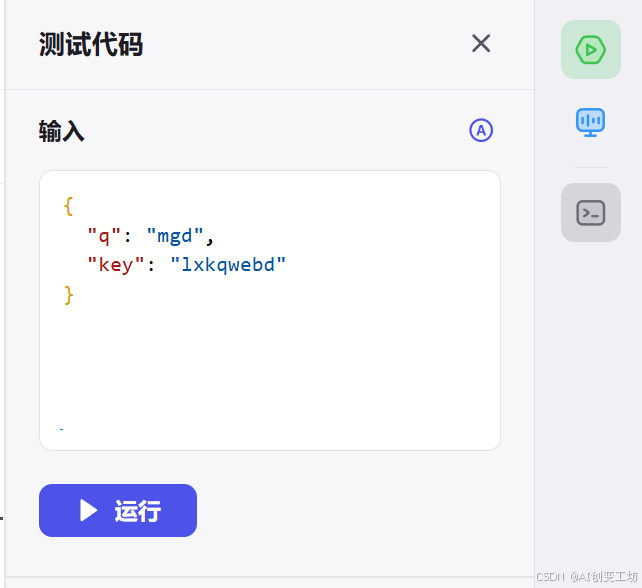The image size is (642, 588).
Task: Place cursor in the "mgd" value
Action: (x=175, y=236)
